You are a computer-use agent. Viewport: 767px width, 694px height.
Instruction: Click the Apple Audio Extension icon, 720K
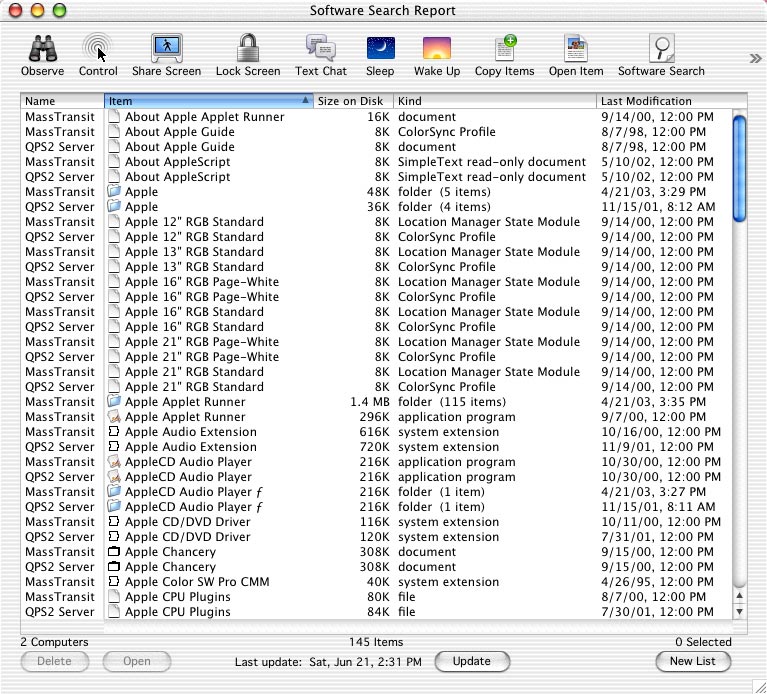[113, 447]
